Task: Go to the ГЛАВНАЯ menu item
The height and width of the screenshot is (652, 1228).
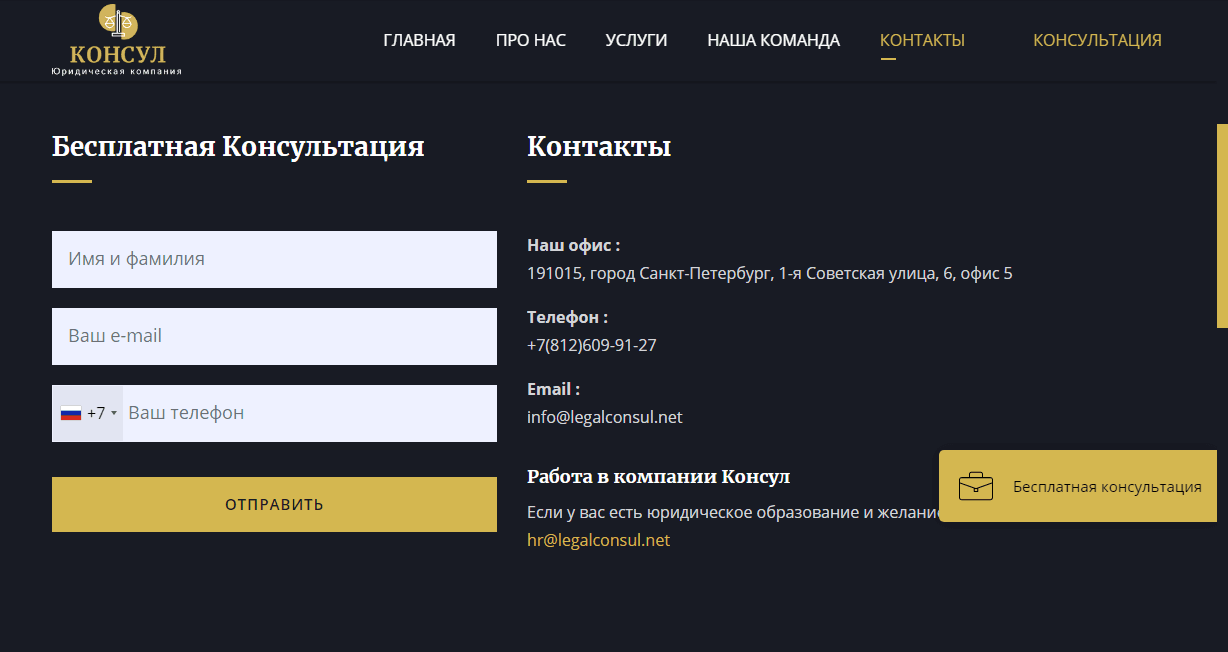Action: (419, 40)
